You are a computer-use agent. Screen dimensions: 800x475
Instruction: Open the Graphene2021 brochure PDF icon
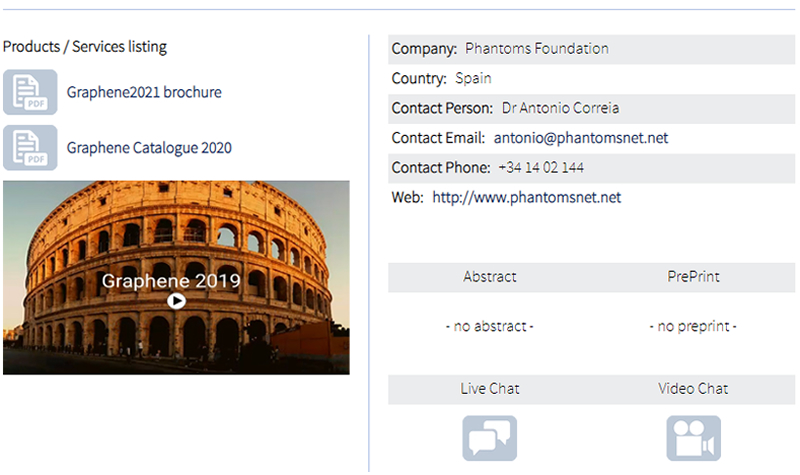pyautogui.click(x=30, y=92)
